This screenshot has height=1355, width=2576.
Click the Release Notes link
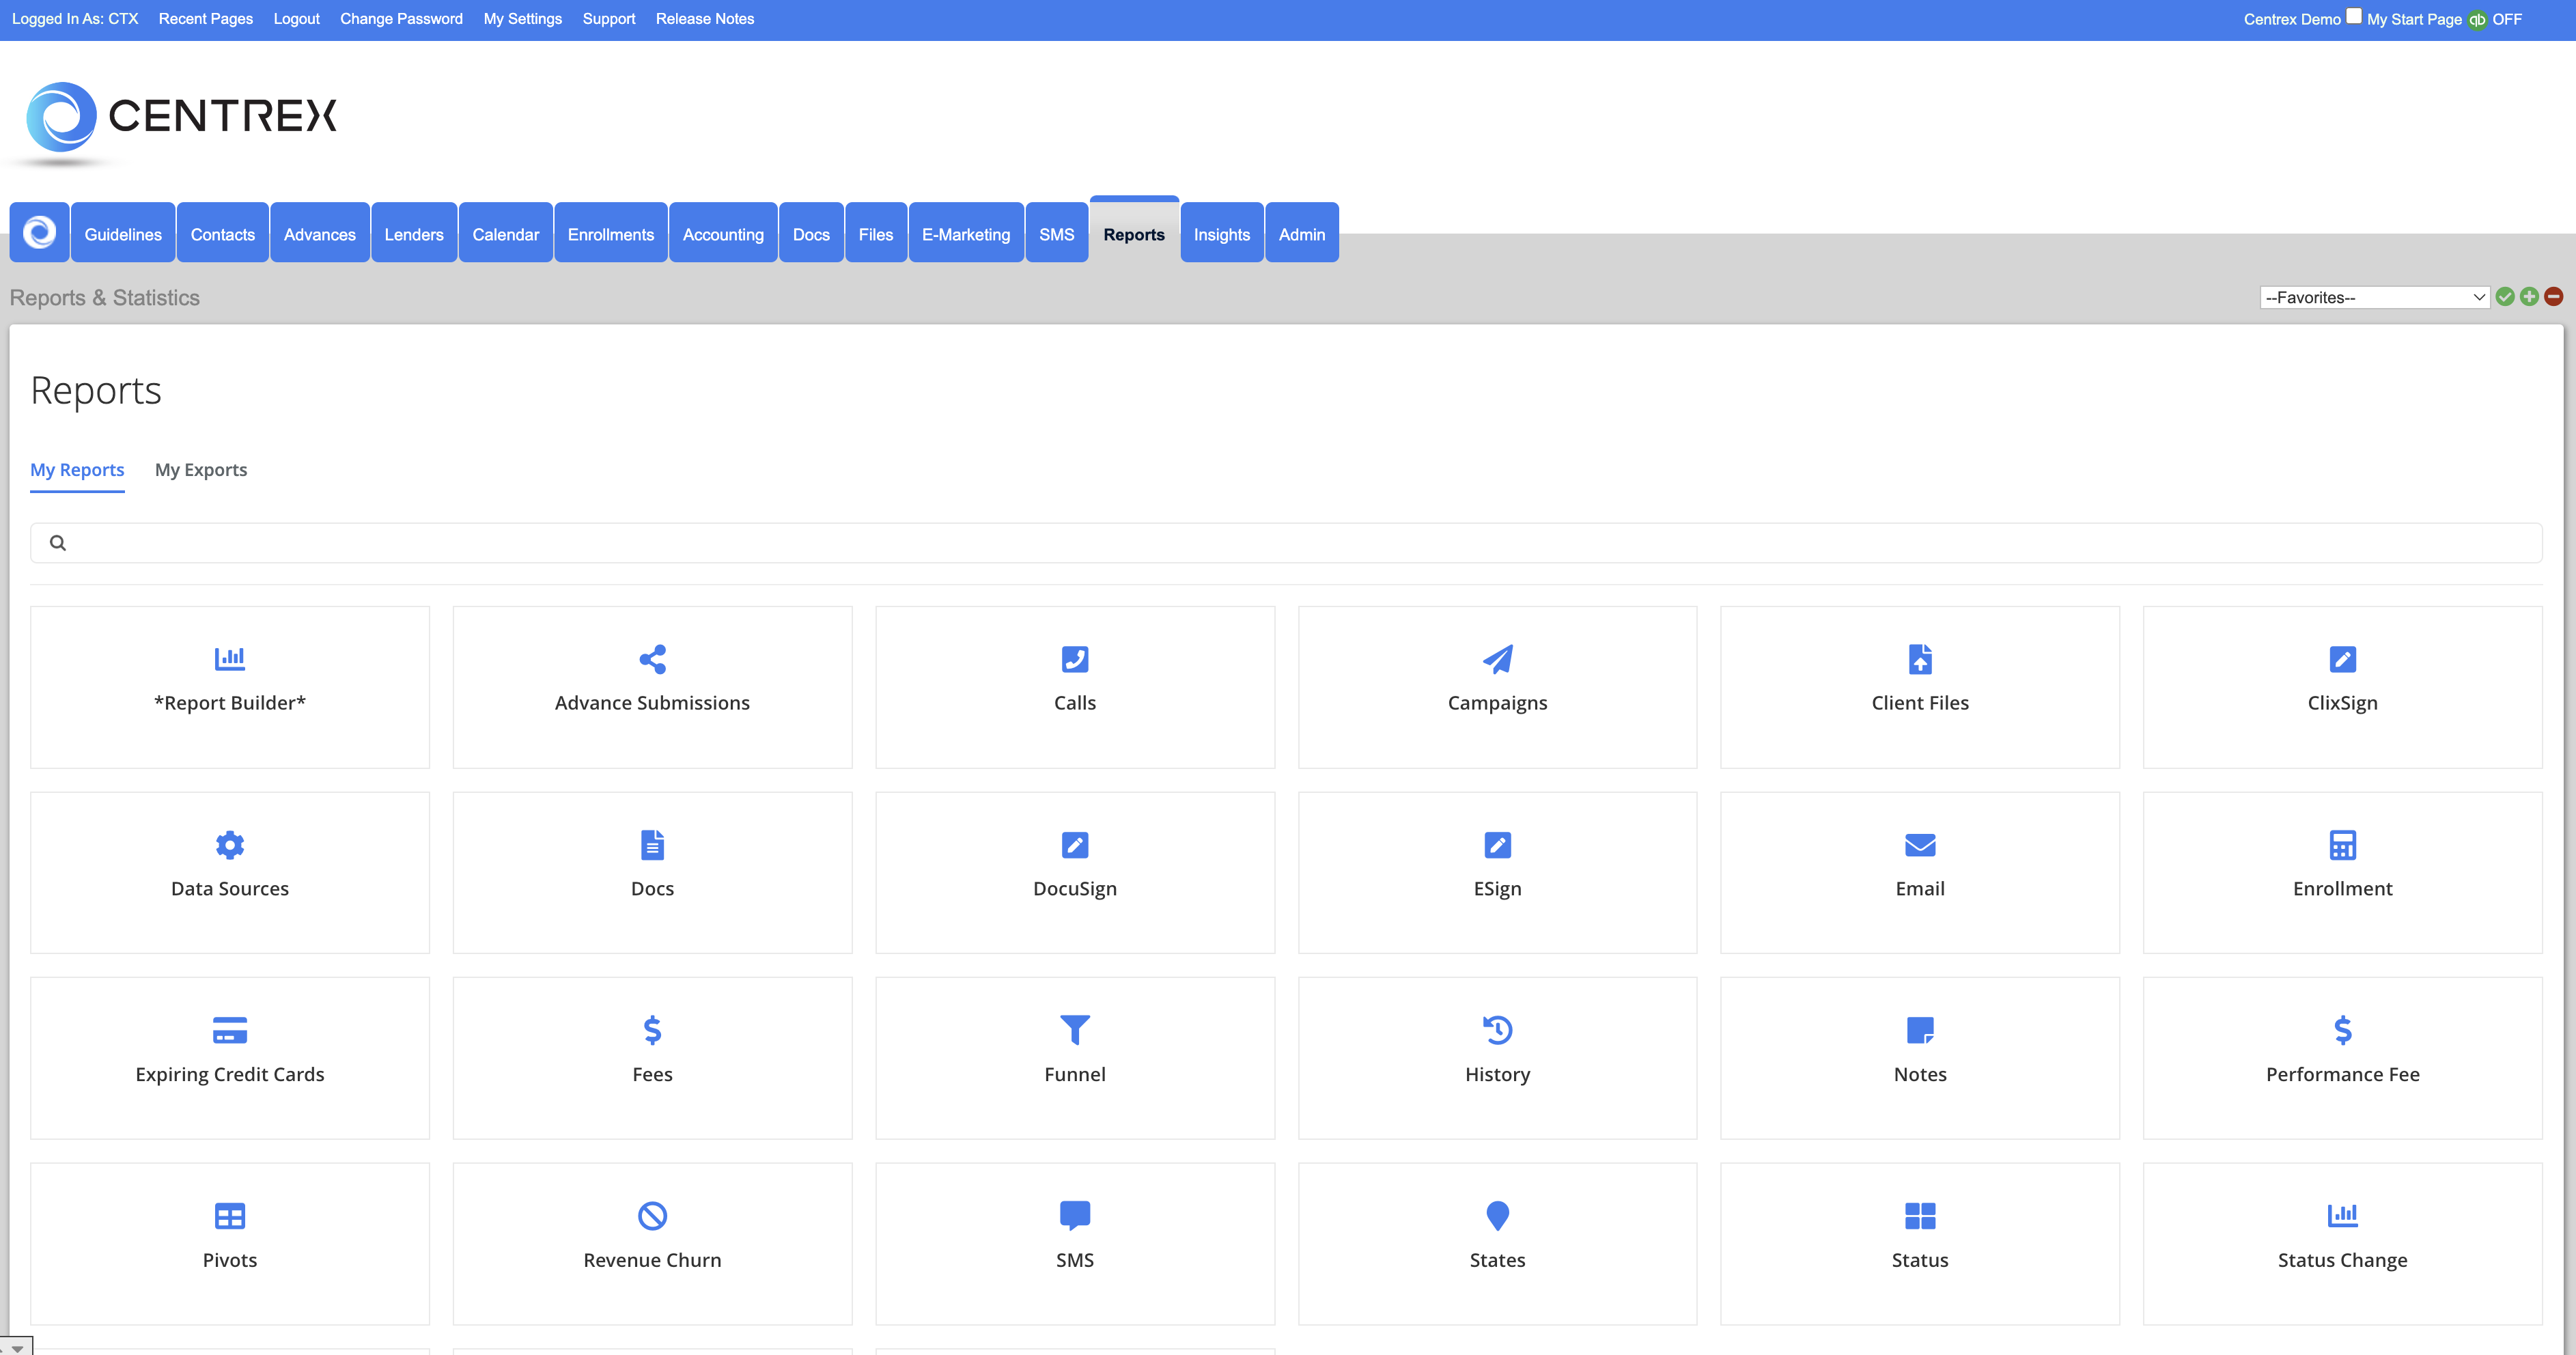coord(704,19)
